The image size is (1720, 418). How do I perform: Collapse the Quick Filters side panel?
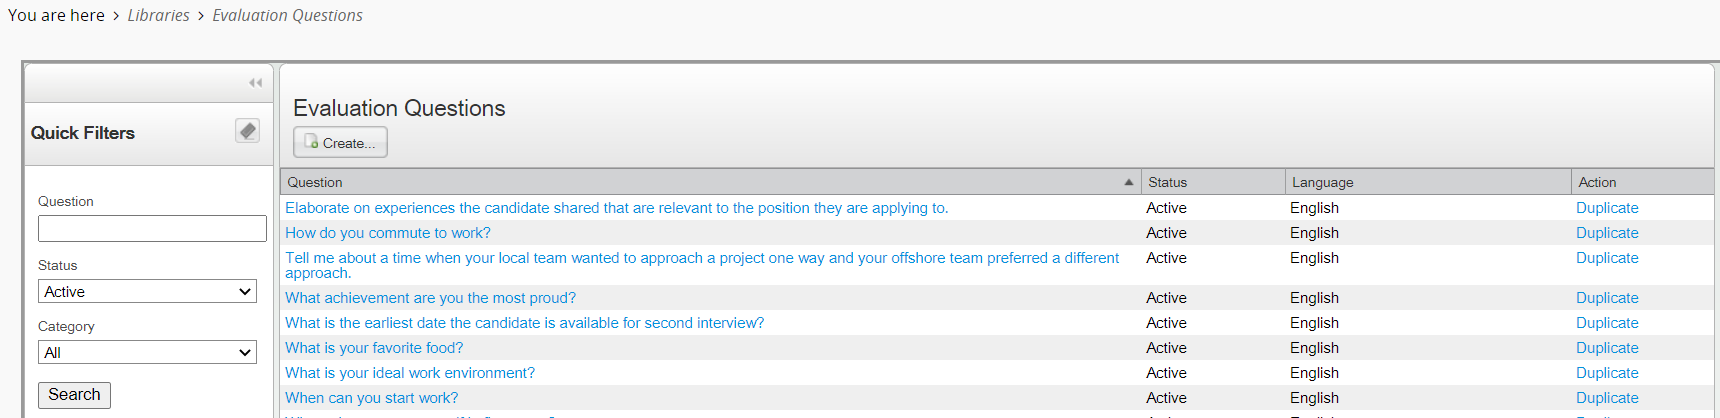(255, 83)
